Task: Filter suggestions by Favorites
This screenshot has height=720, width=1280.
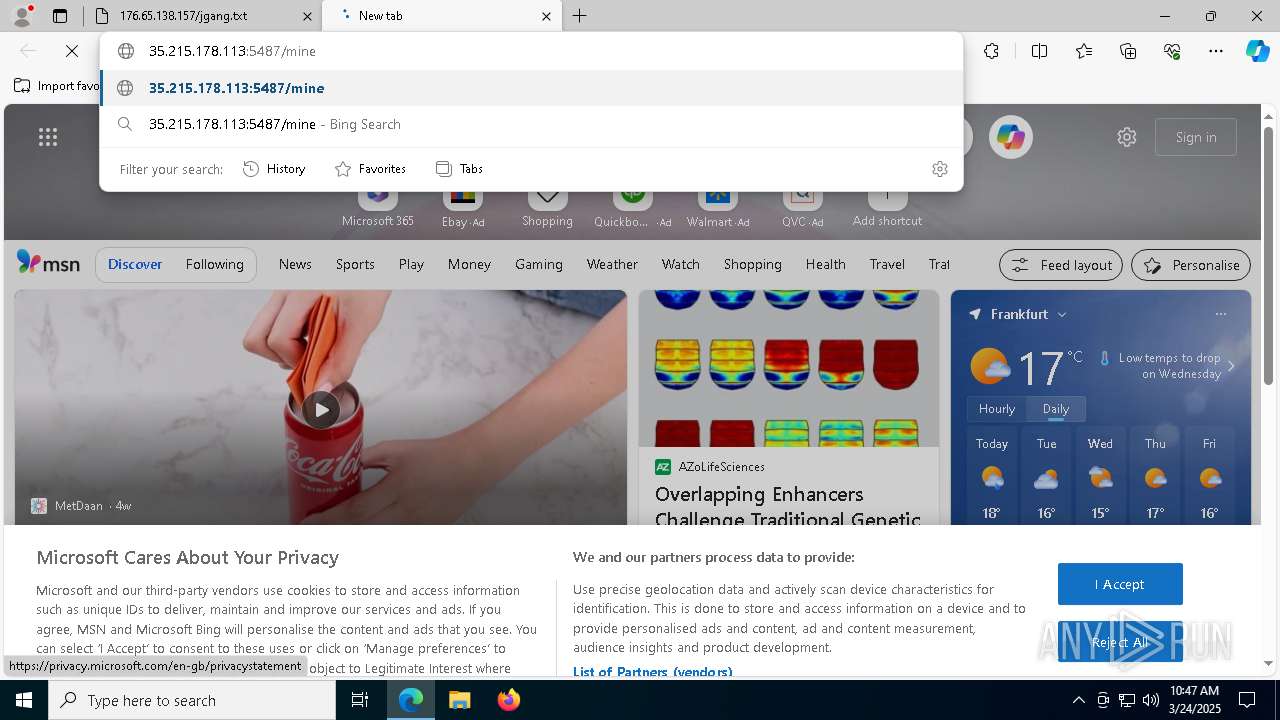Action: coord(370,169)
